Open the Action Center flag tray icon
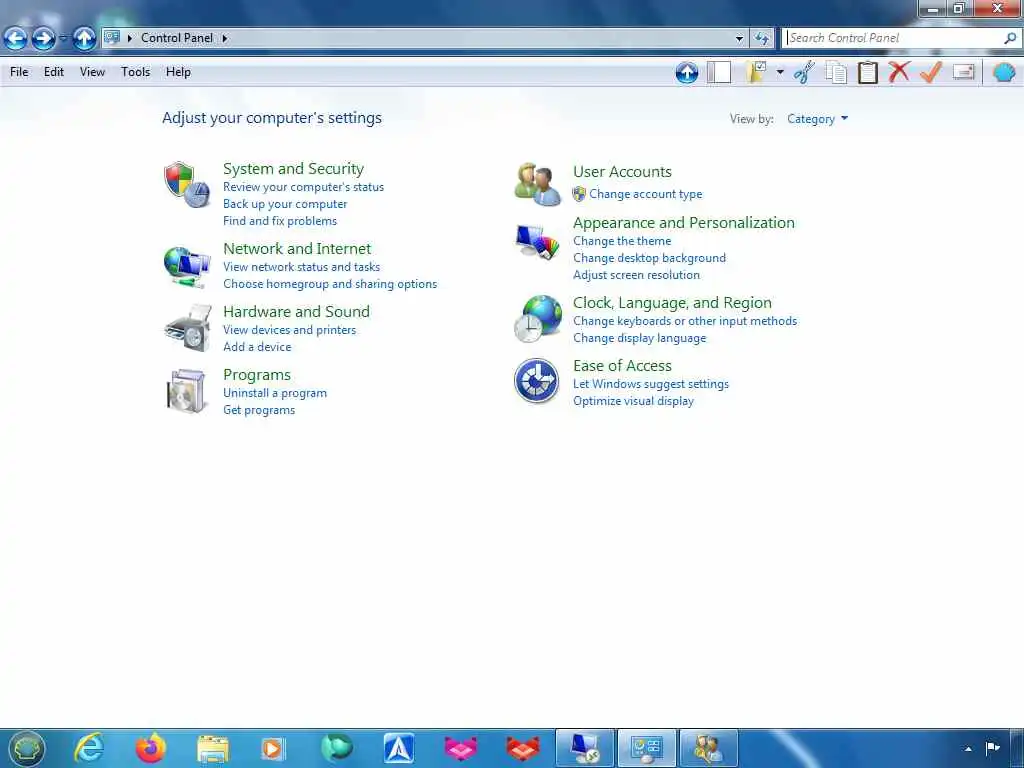The width and height of the screenshot is (1024, 768). 993,748
